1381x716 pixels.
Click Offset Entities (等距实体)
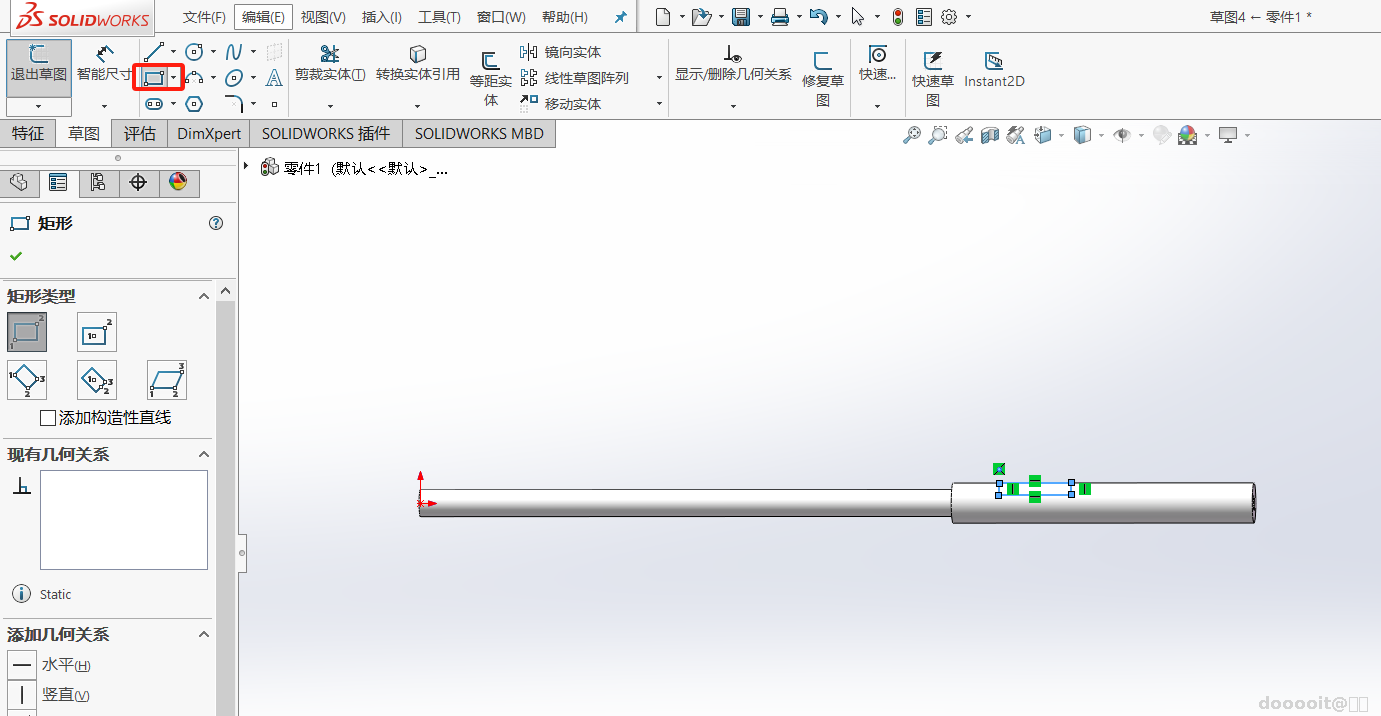click(x=490, y=78)
